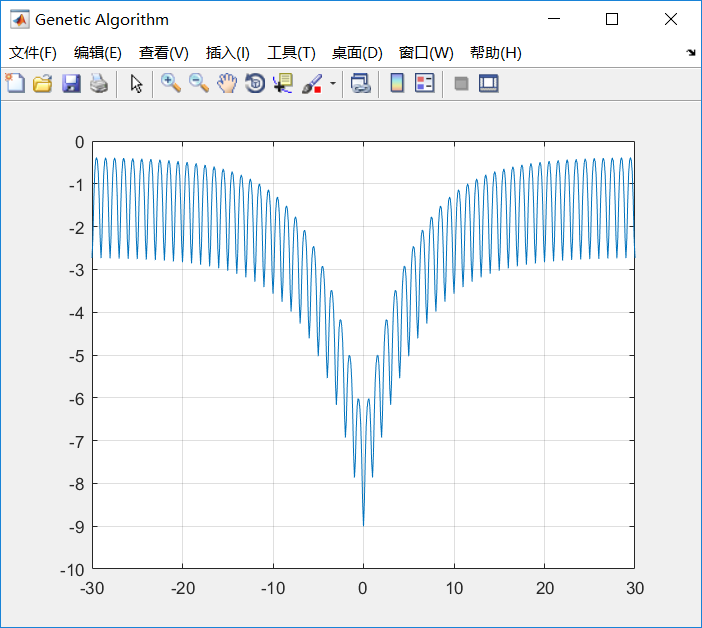Click the y-axis tick label -9

[77, 528]
